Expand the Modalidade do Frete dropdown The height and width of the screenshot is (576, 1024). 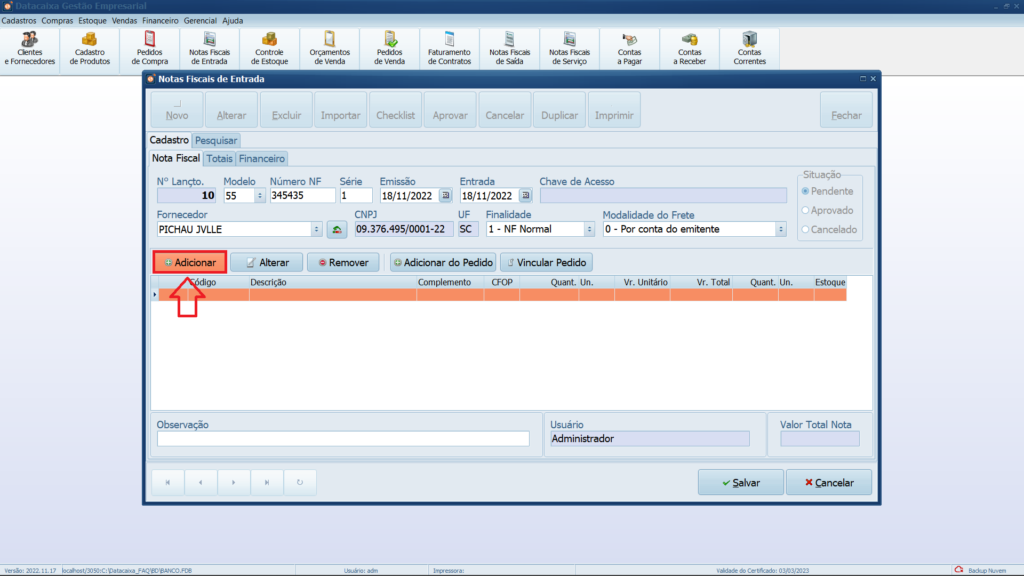[x=781, y=229]
